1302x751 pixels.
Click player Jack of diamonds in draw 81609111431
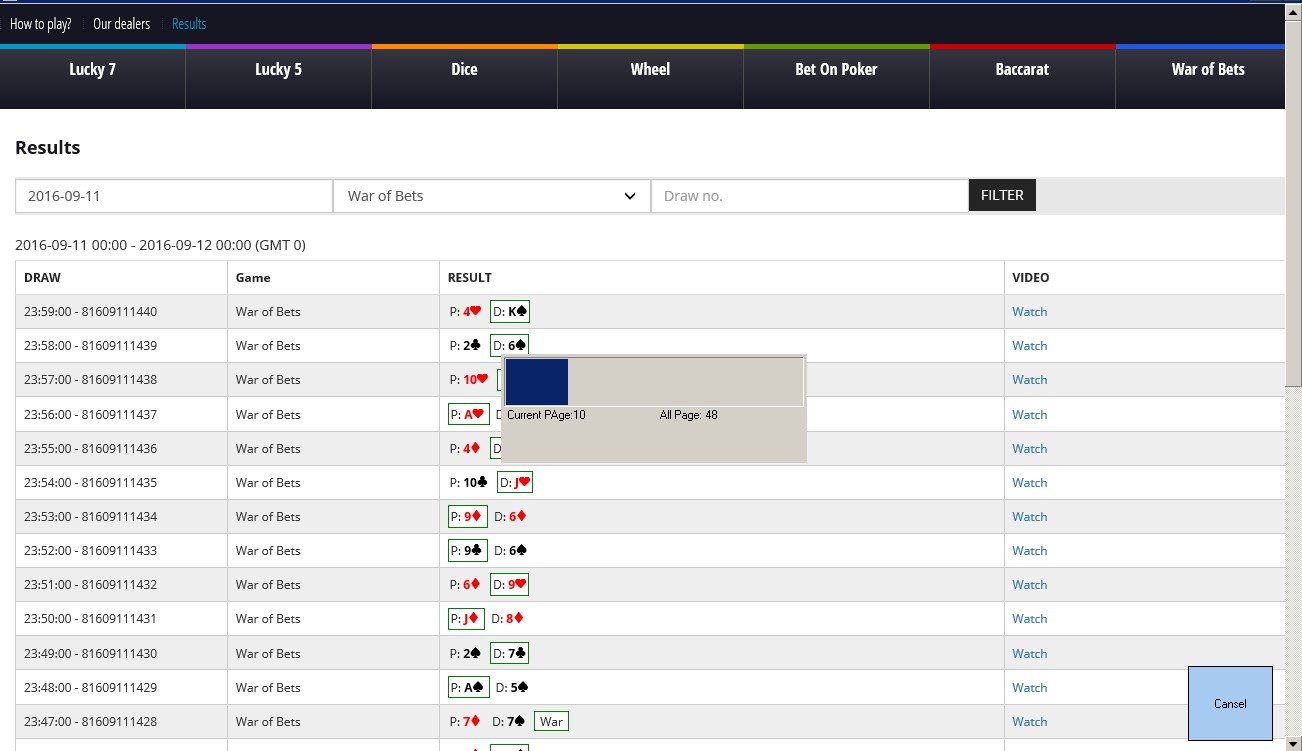[x=466, y=619]
